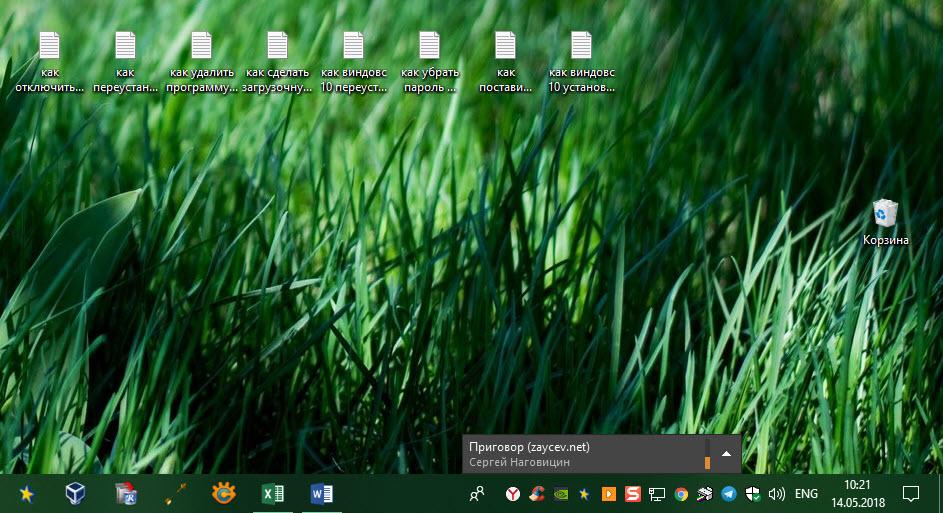This screenshot has width=943, height=513.
Task: Click the Chrome icon in system tray
Action: [x=681, y=494]
